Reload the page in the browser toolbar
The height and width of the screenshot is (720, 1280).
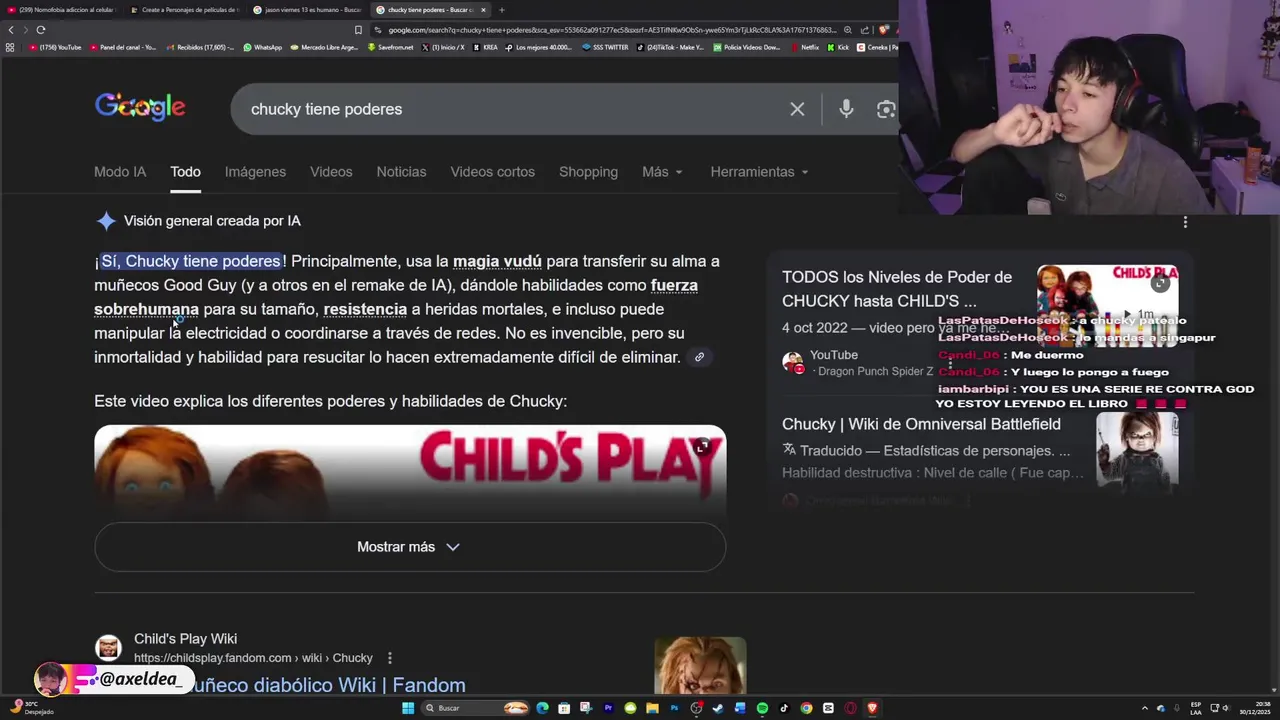40,30
